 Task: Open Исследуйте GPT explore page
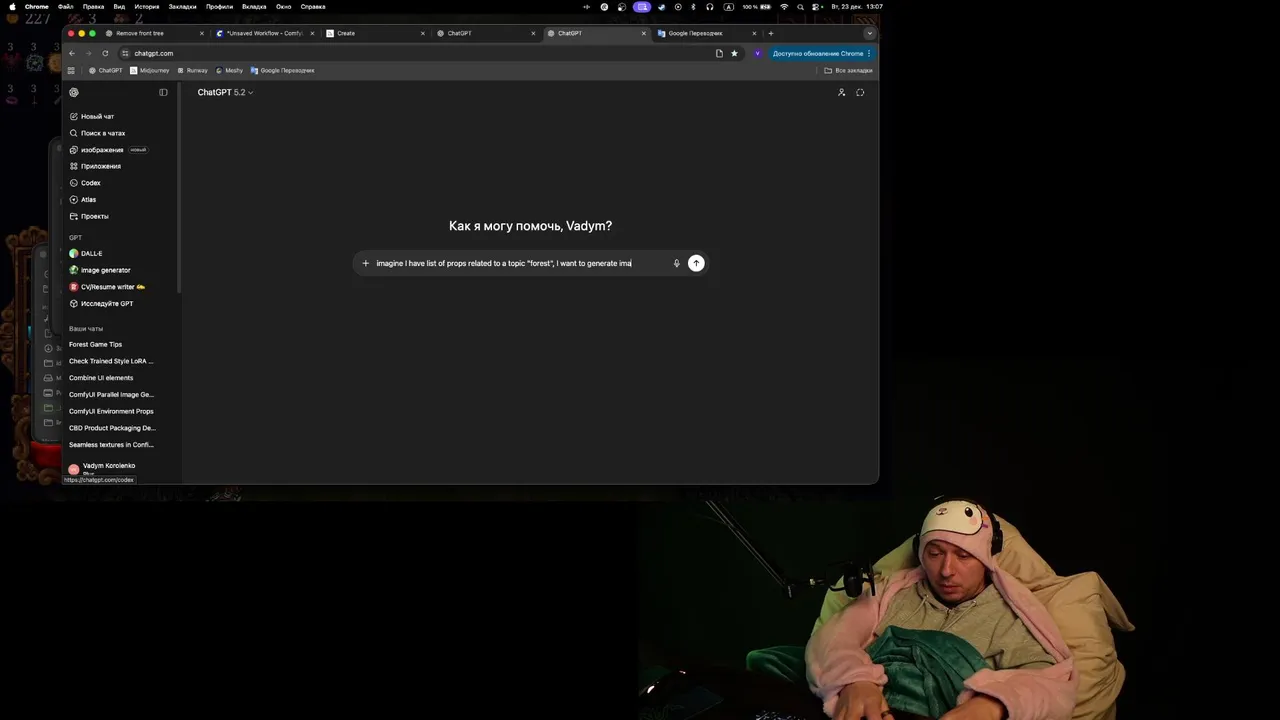tap(101, 303)
